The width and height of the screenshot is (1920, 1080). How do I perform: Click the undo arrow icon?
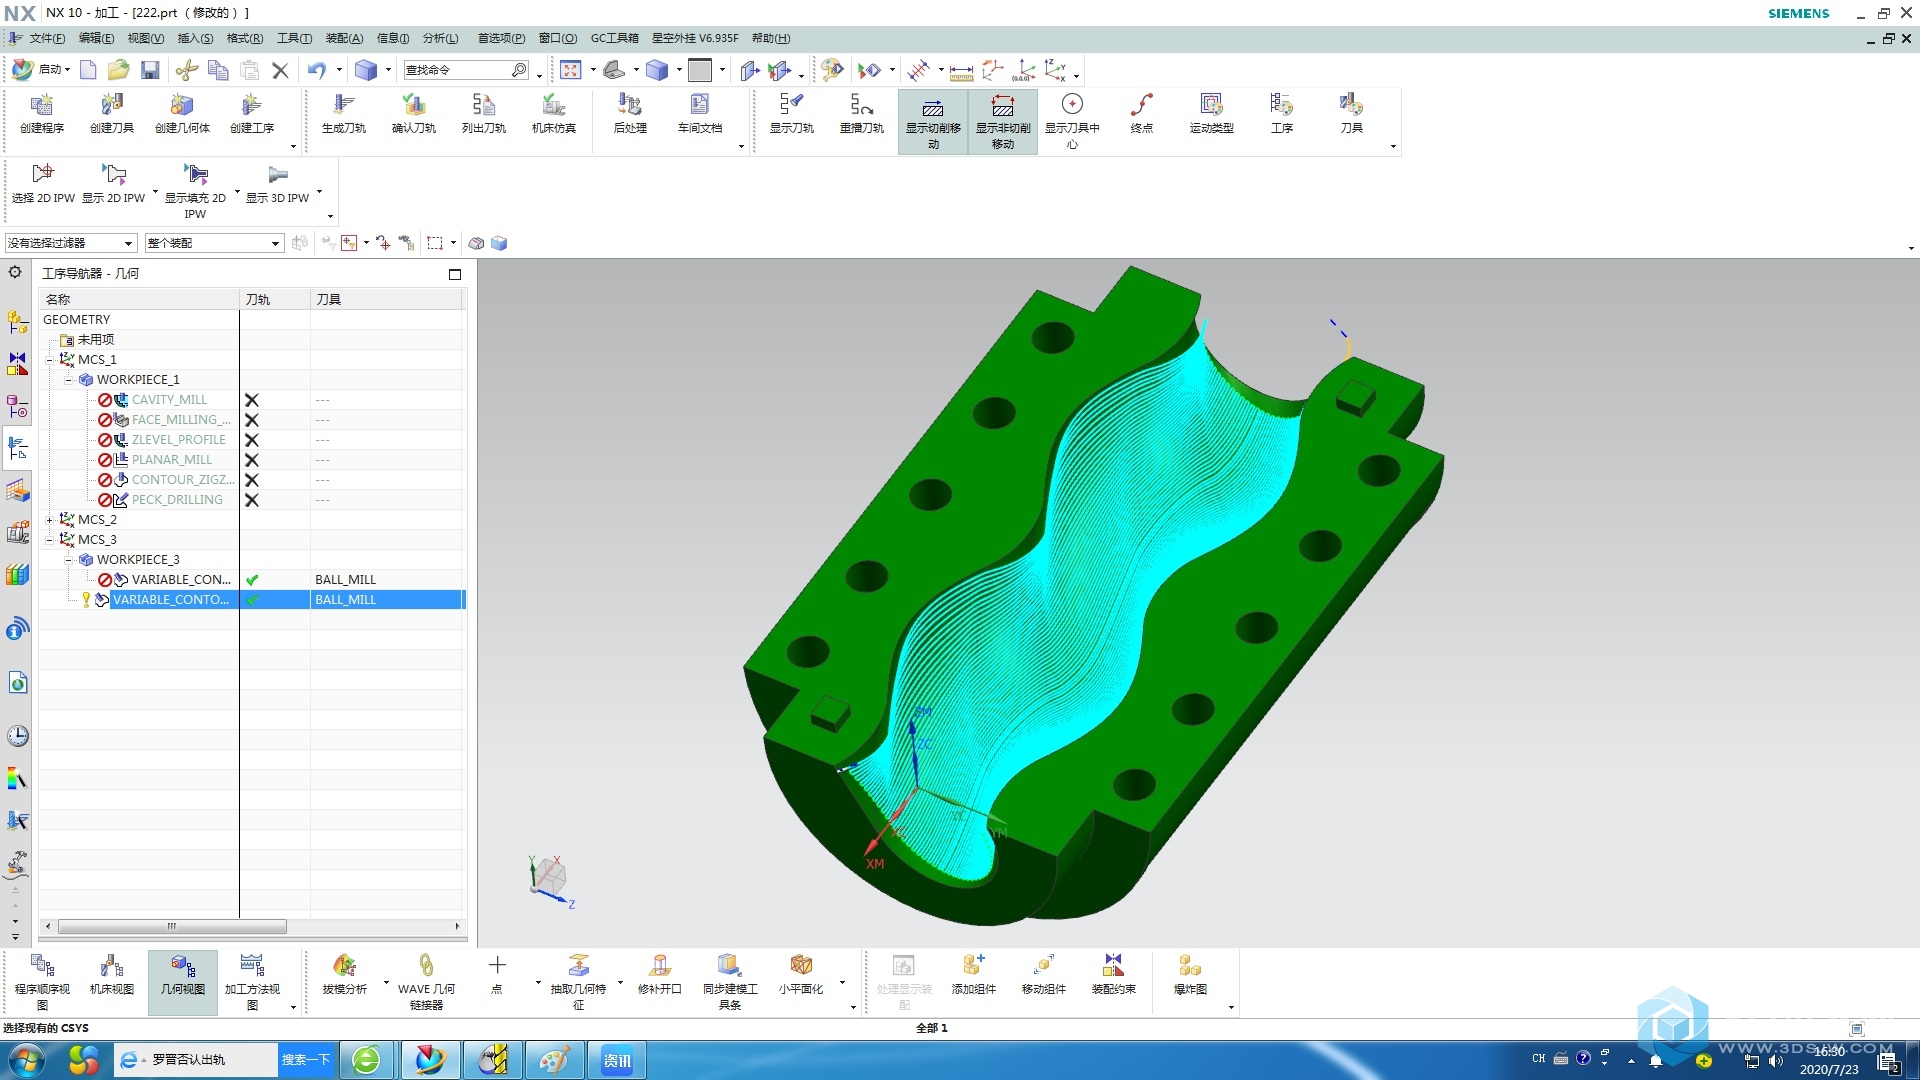pos(317,70)
